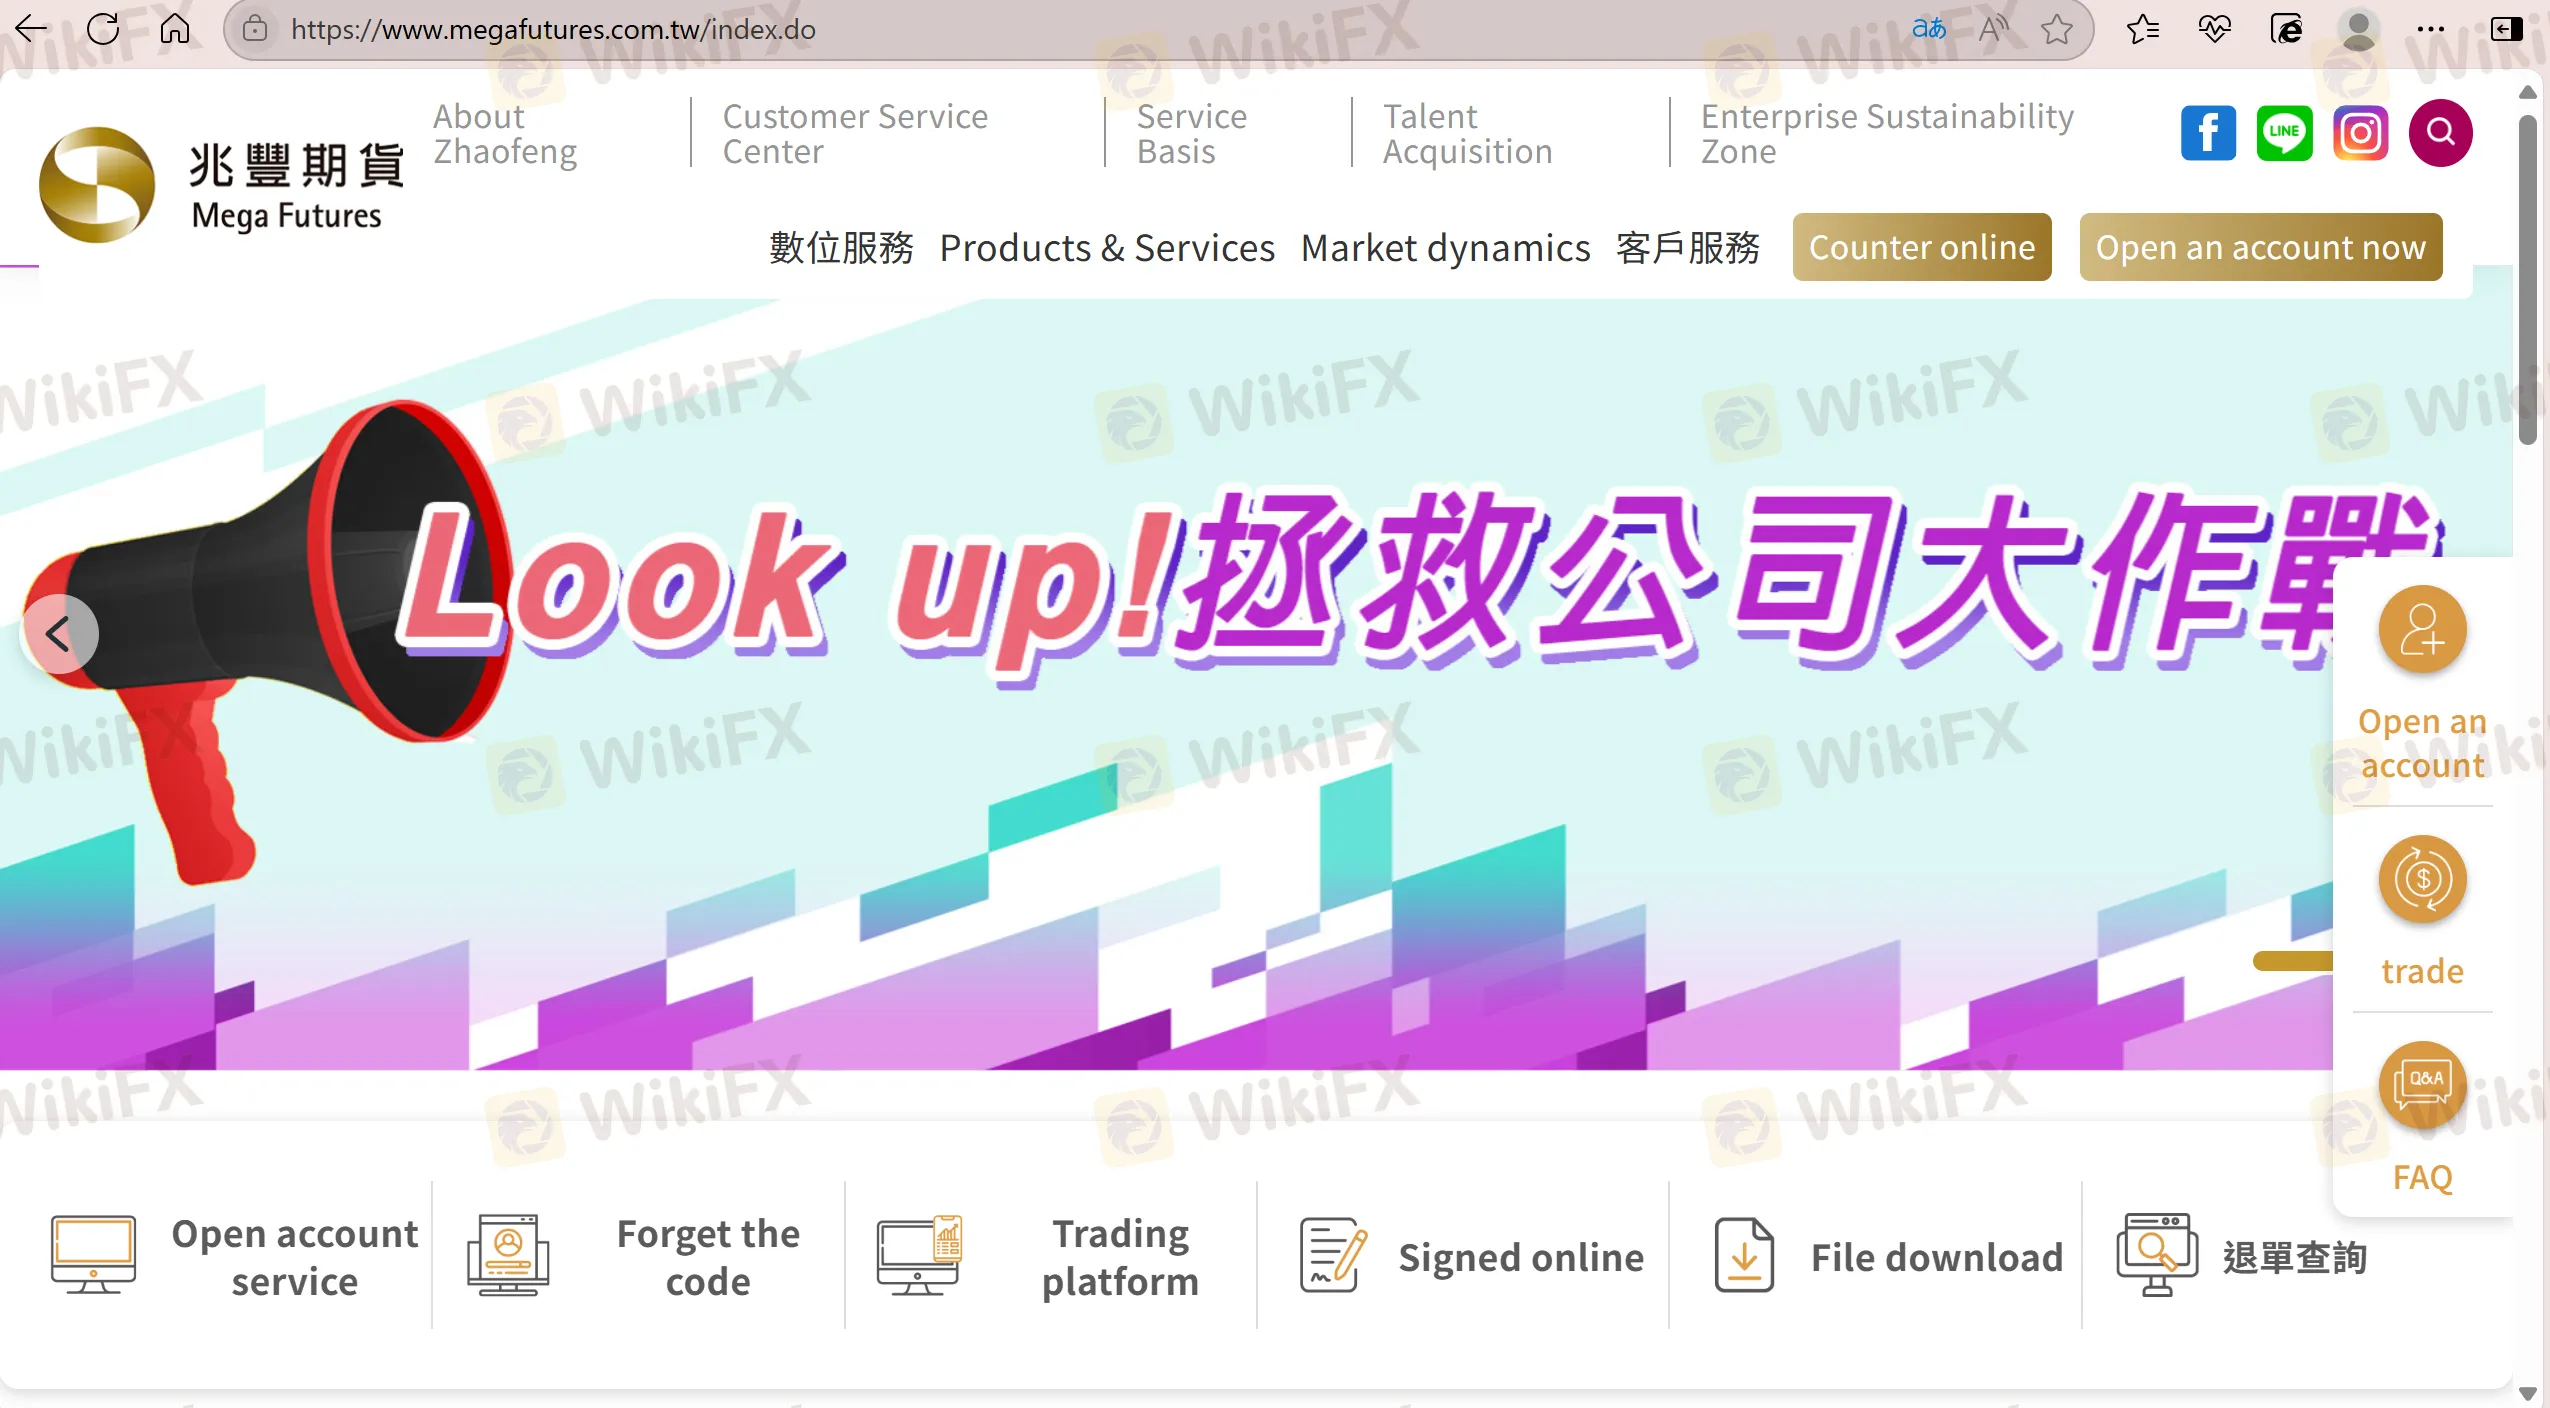2550x1408 pixels.
Task: Expand the Market dynamics menu
Action: point(1445,248)
